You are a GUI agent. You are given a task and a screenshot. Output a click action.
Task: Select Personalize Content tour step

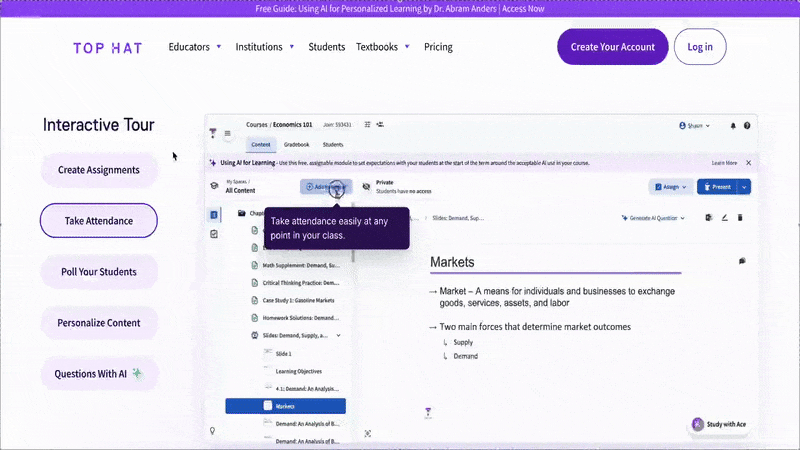coord(98,323)
